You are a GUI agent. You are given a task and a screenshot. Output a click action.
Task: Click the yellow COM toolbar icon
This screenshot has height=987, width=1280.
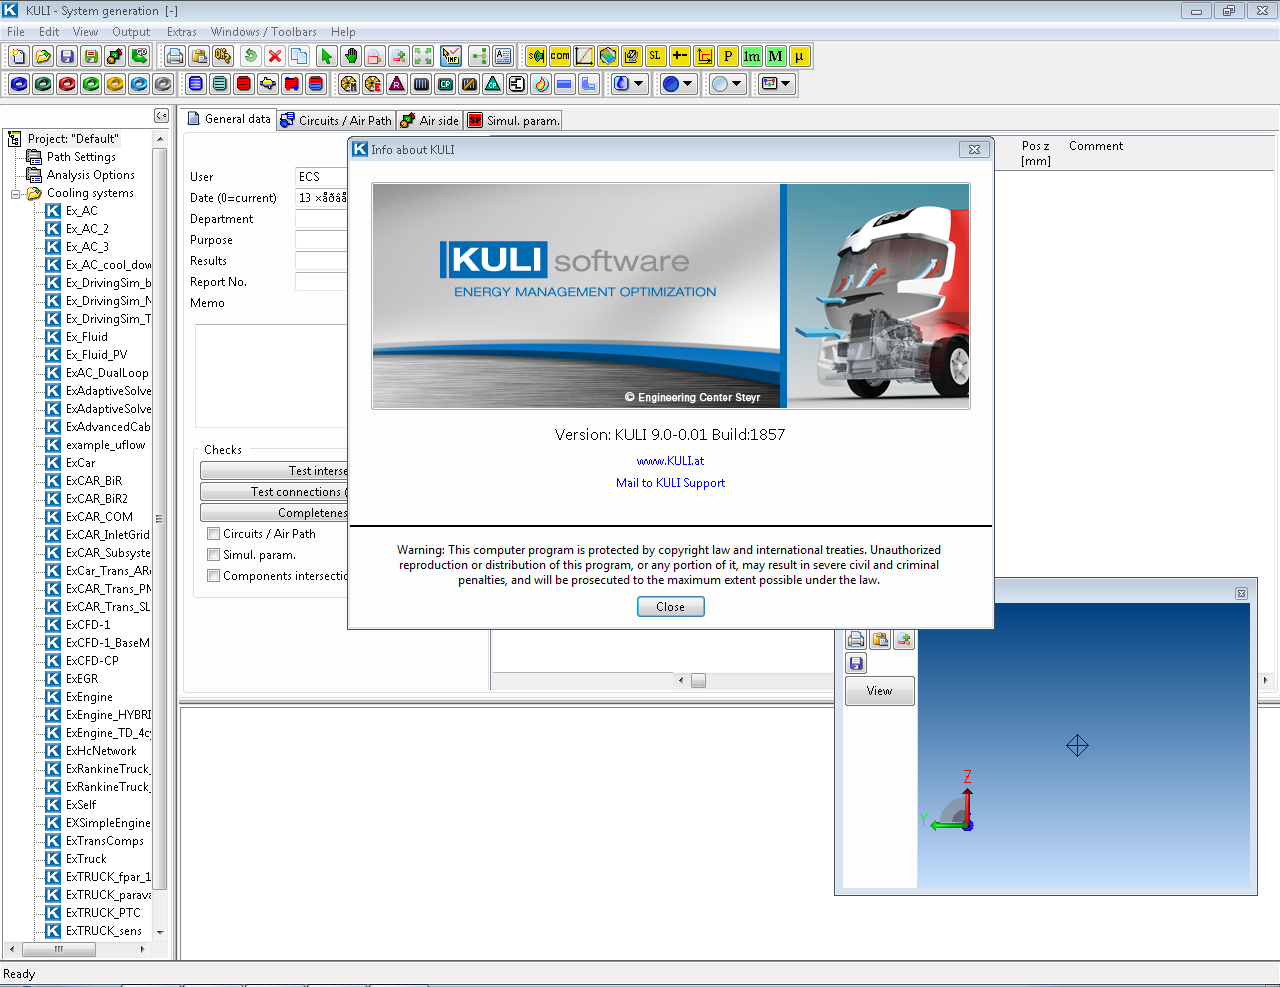tap(560, 56)
